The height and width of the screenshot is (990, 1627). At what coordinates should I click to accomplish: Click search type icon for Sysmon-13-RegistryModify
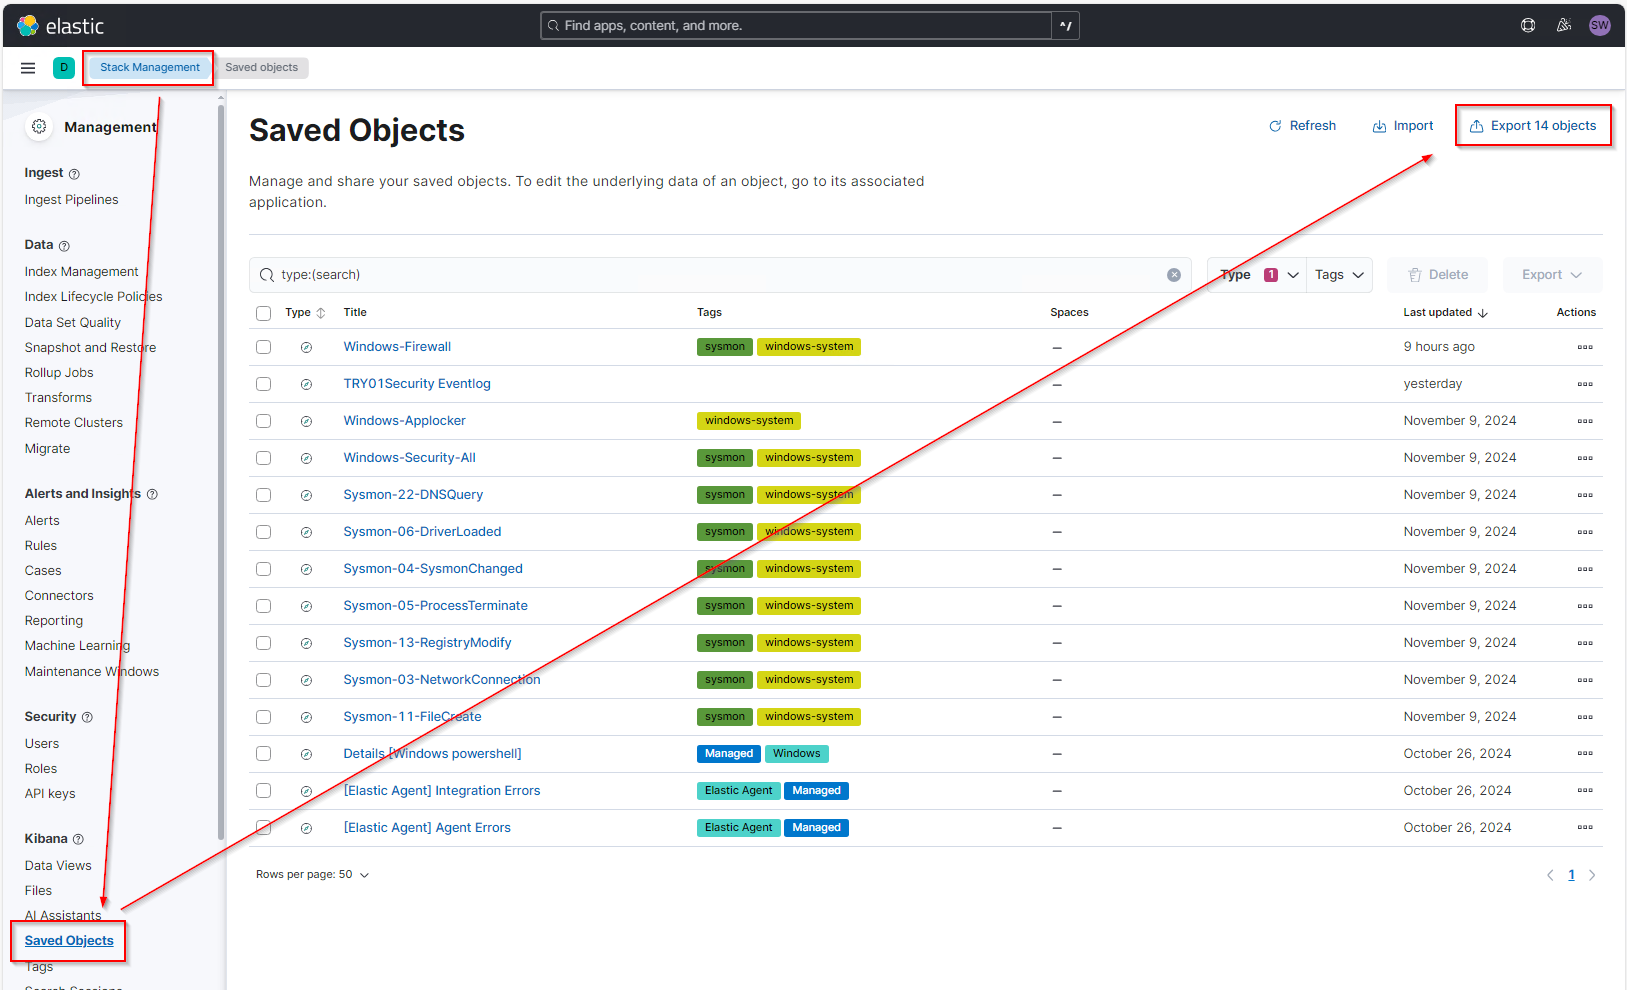(x=306, y=643)
